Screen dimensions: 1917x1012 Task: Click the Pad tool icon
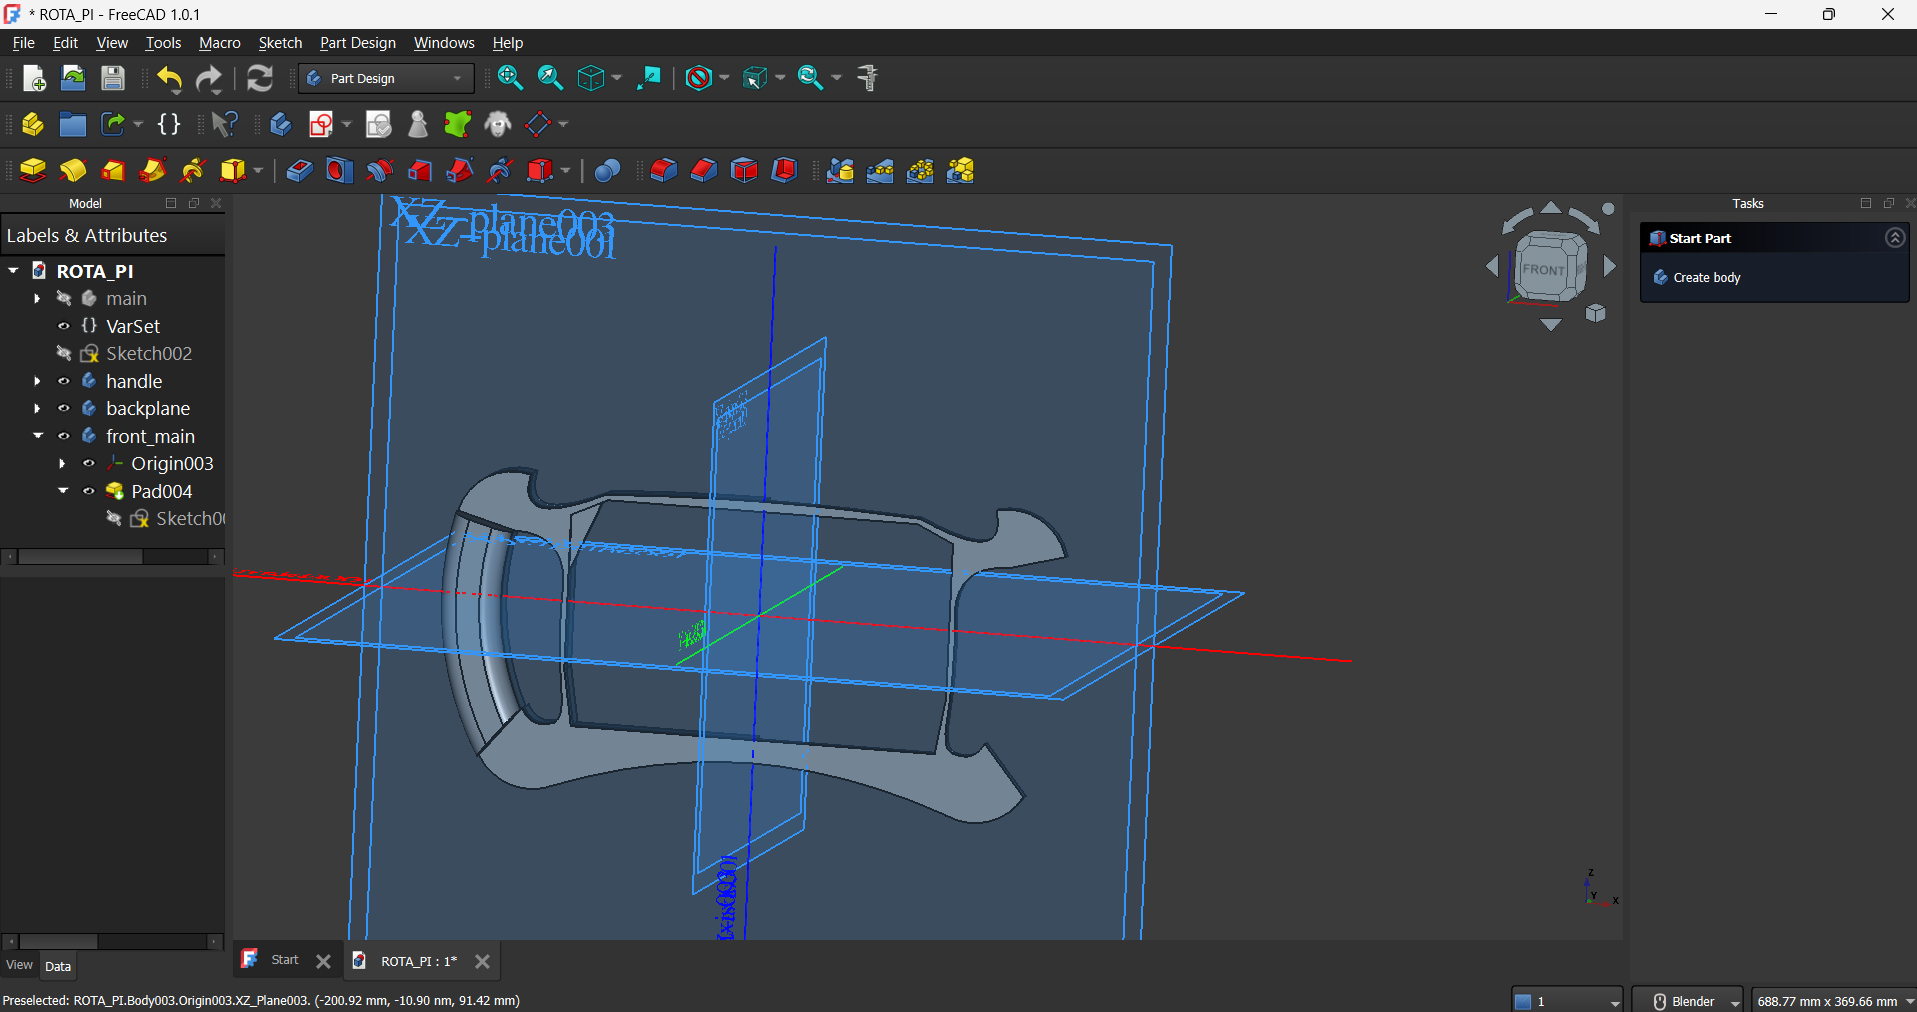pyautogui.click(x=33, y=171)
